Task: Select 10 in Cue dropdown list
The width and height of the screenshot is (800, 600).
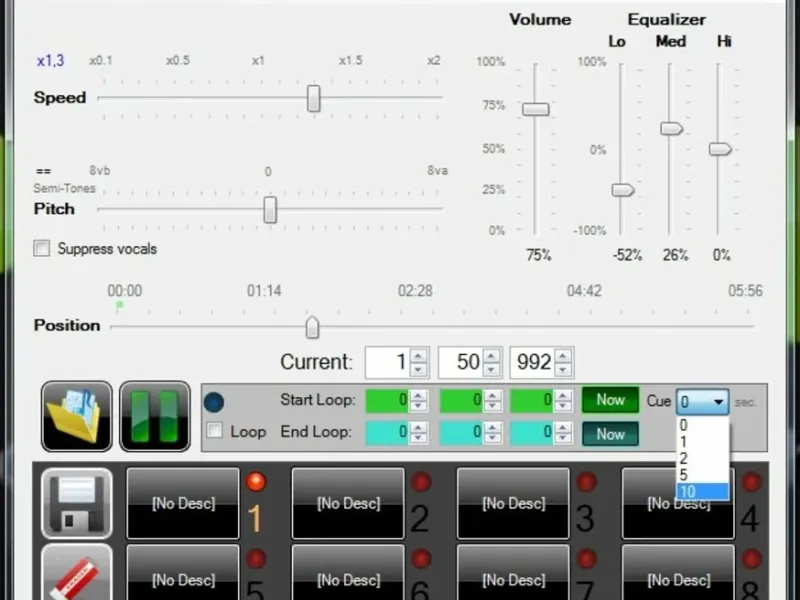Action: (x=703, y=491)
